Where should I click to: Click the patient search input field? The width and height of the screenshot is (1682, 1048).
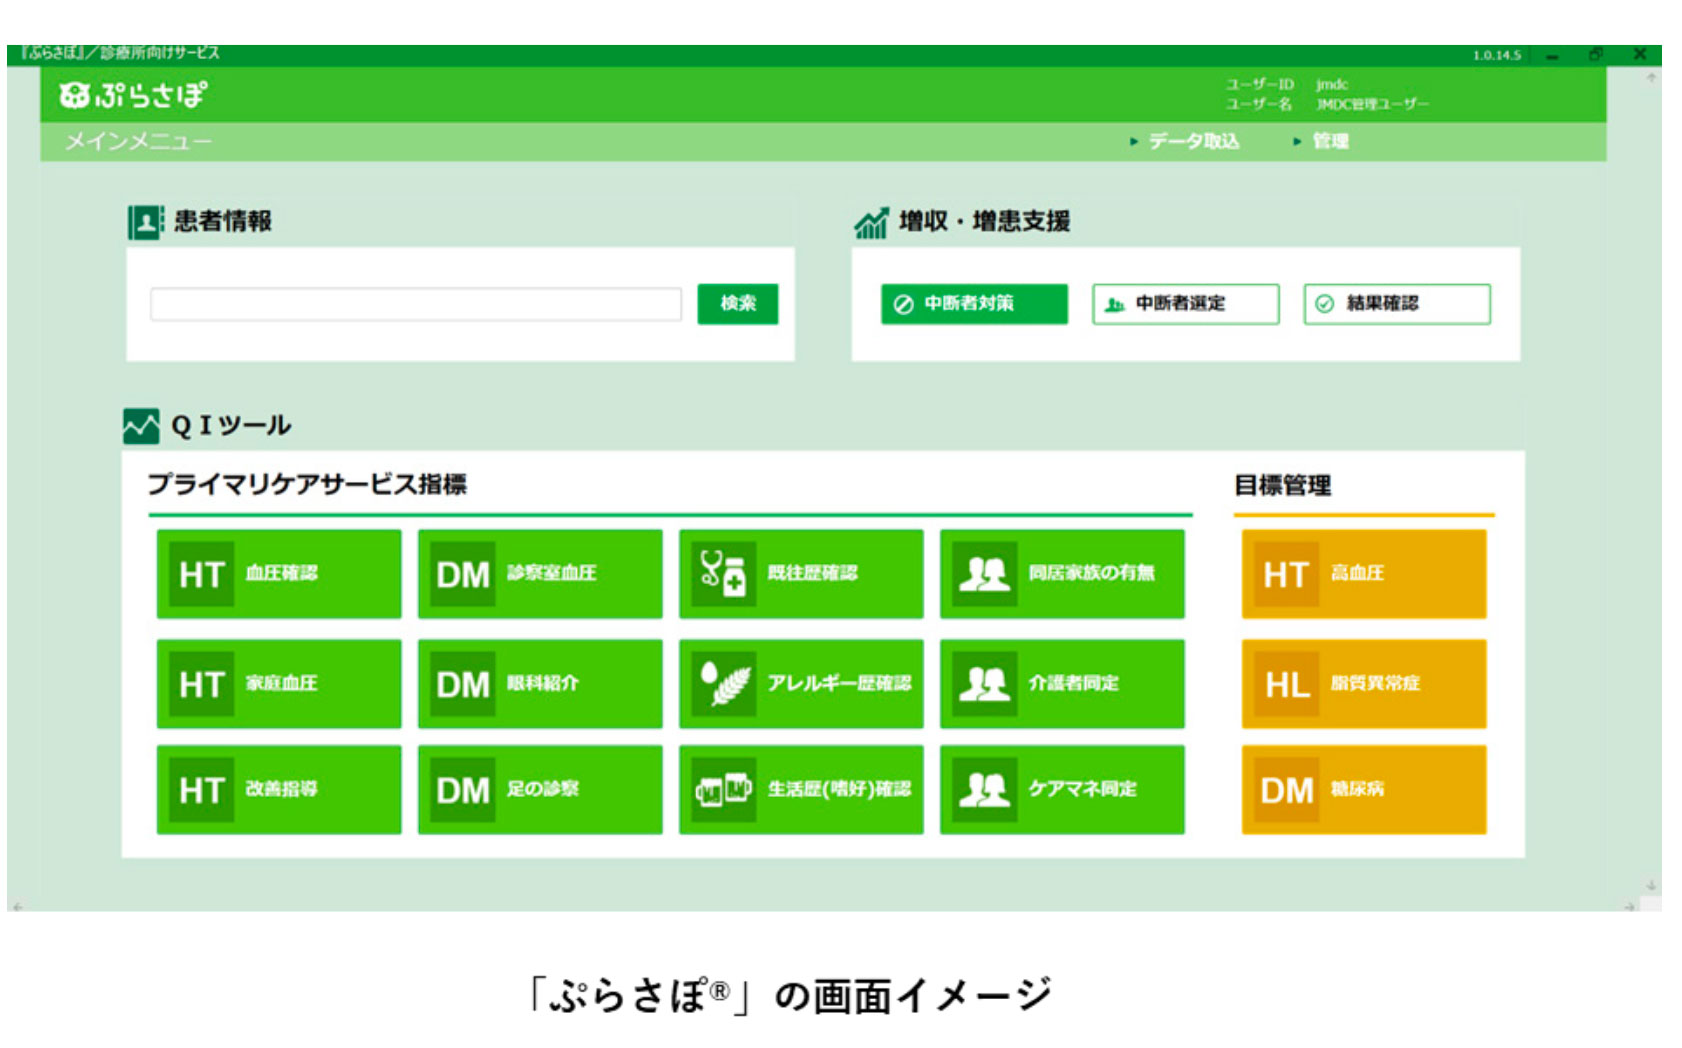click(x=416, y=304)
